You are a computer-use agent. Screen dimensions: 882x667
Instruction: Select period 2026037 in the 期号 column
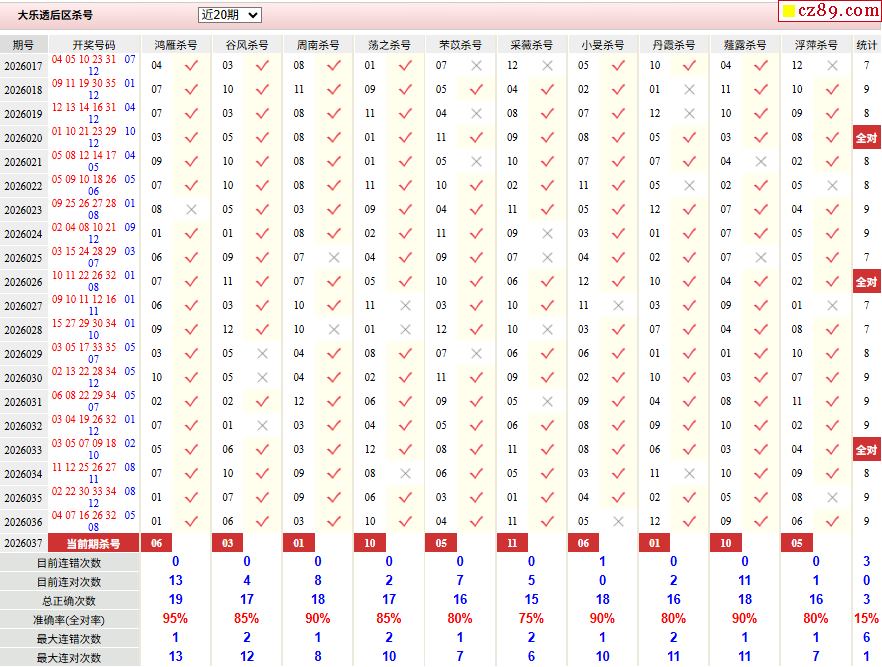click(23, 543)
